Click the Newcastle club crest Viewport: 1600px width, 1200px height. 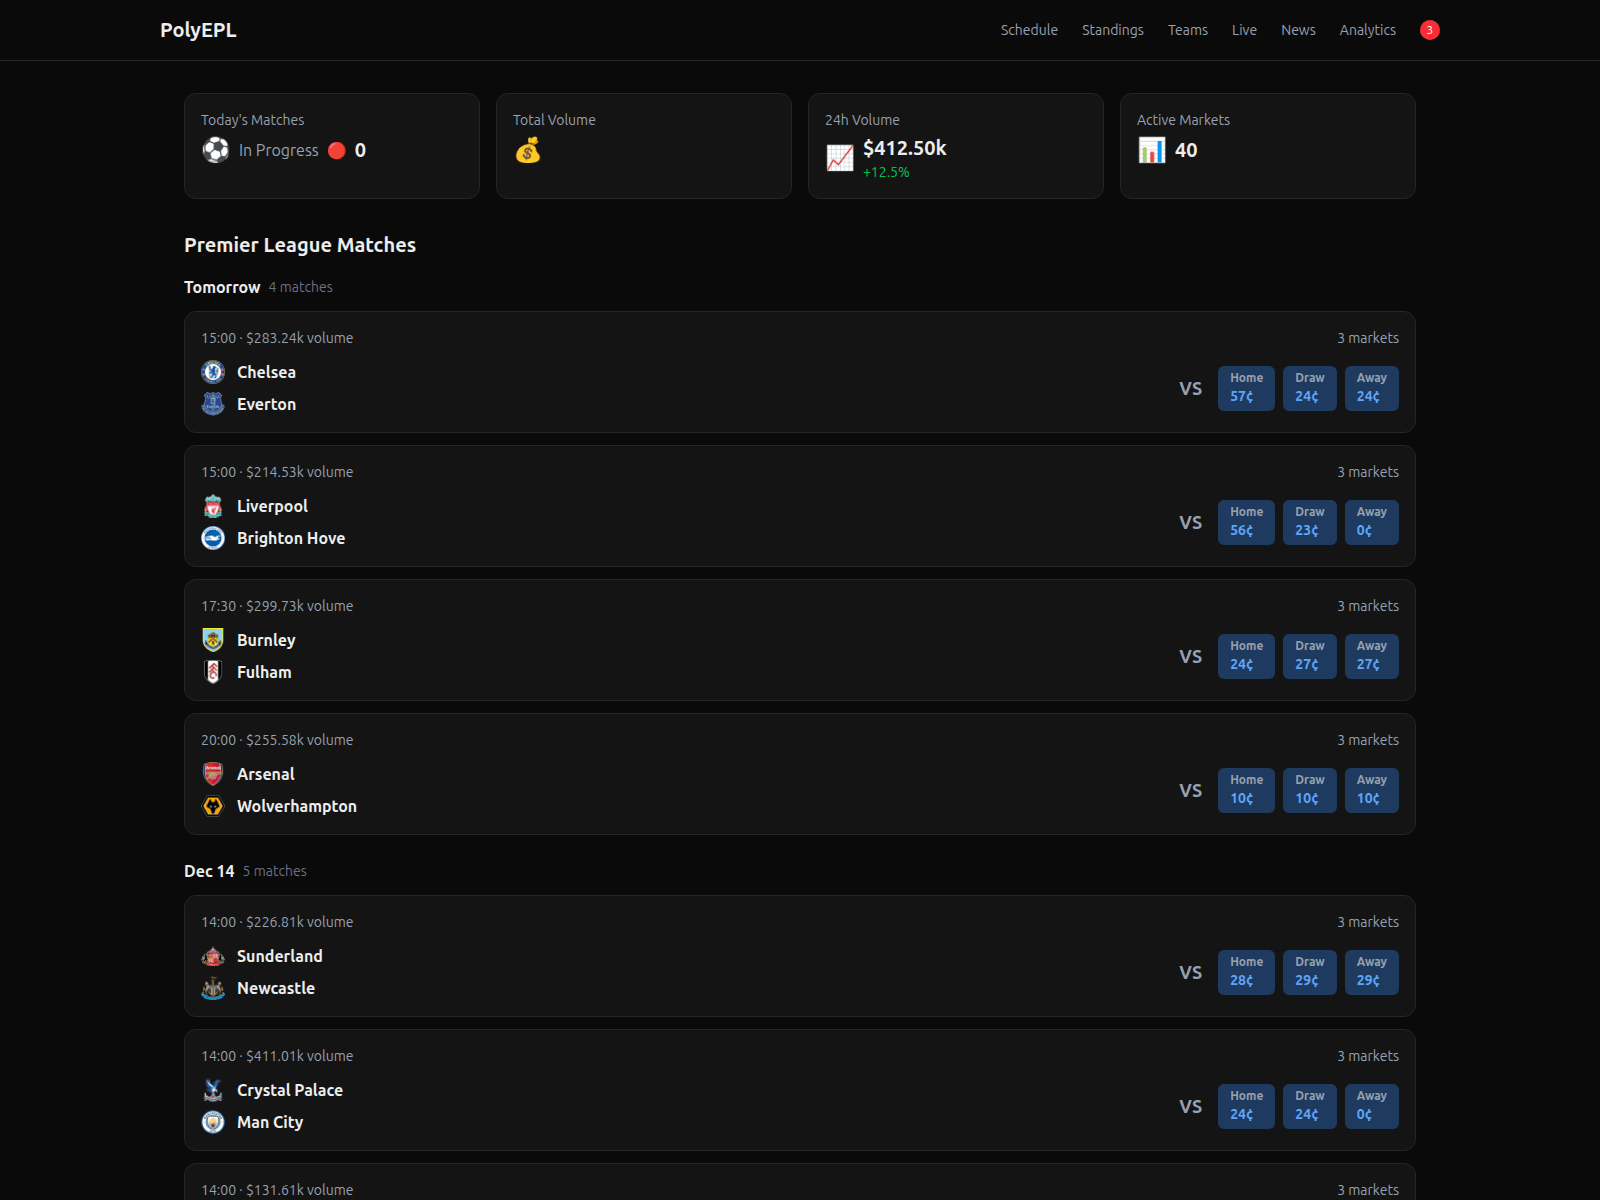(x=213, y=988)
